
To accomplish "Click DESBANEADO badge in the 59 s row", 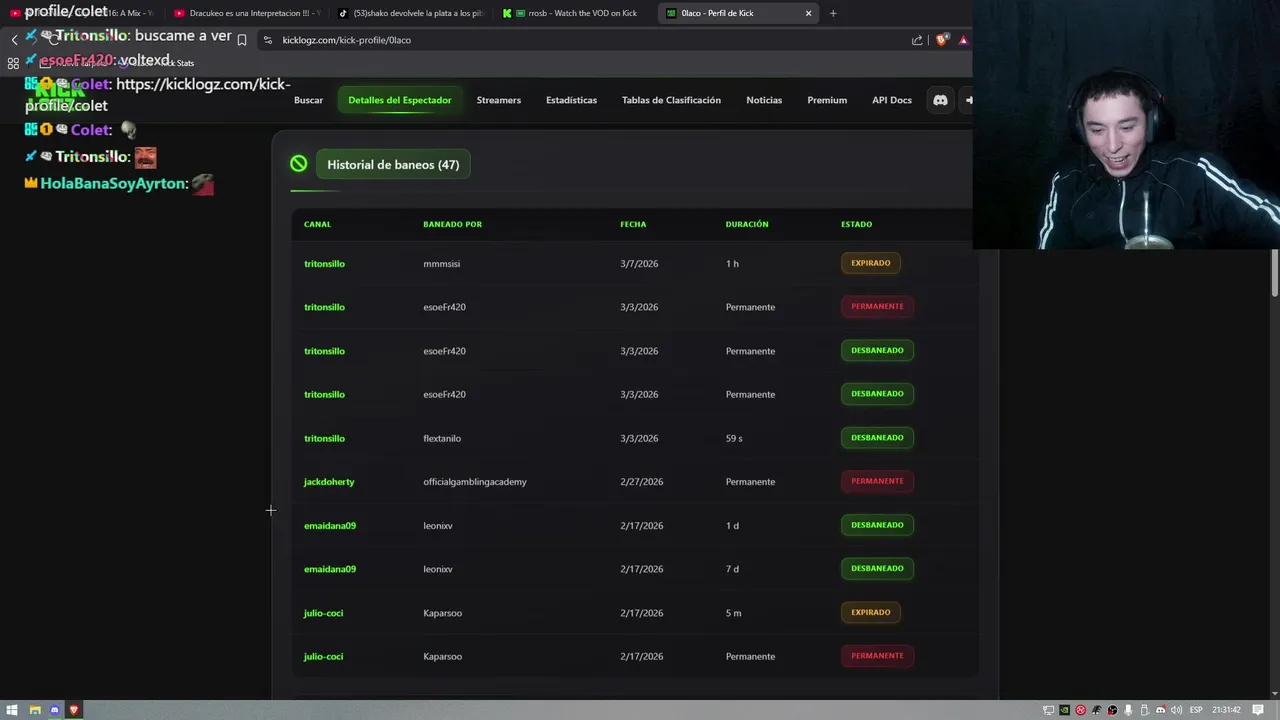I will pos(877,437).
